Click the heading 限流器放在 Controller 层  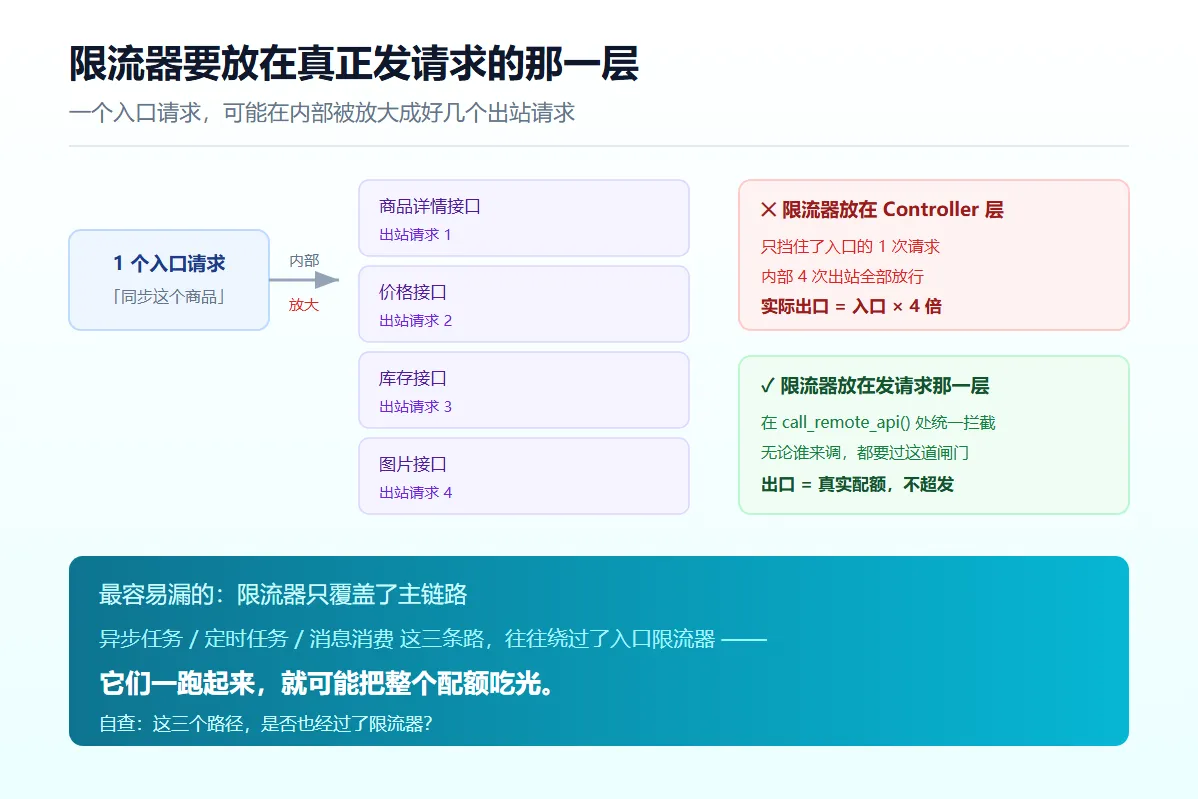[x=892, y=209]
